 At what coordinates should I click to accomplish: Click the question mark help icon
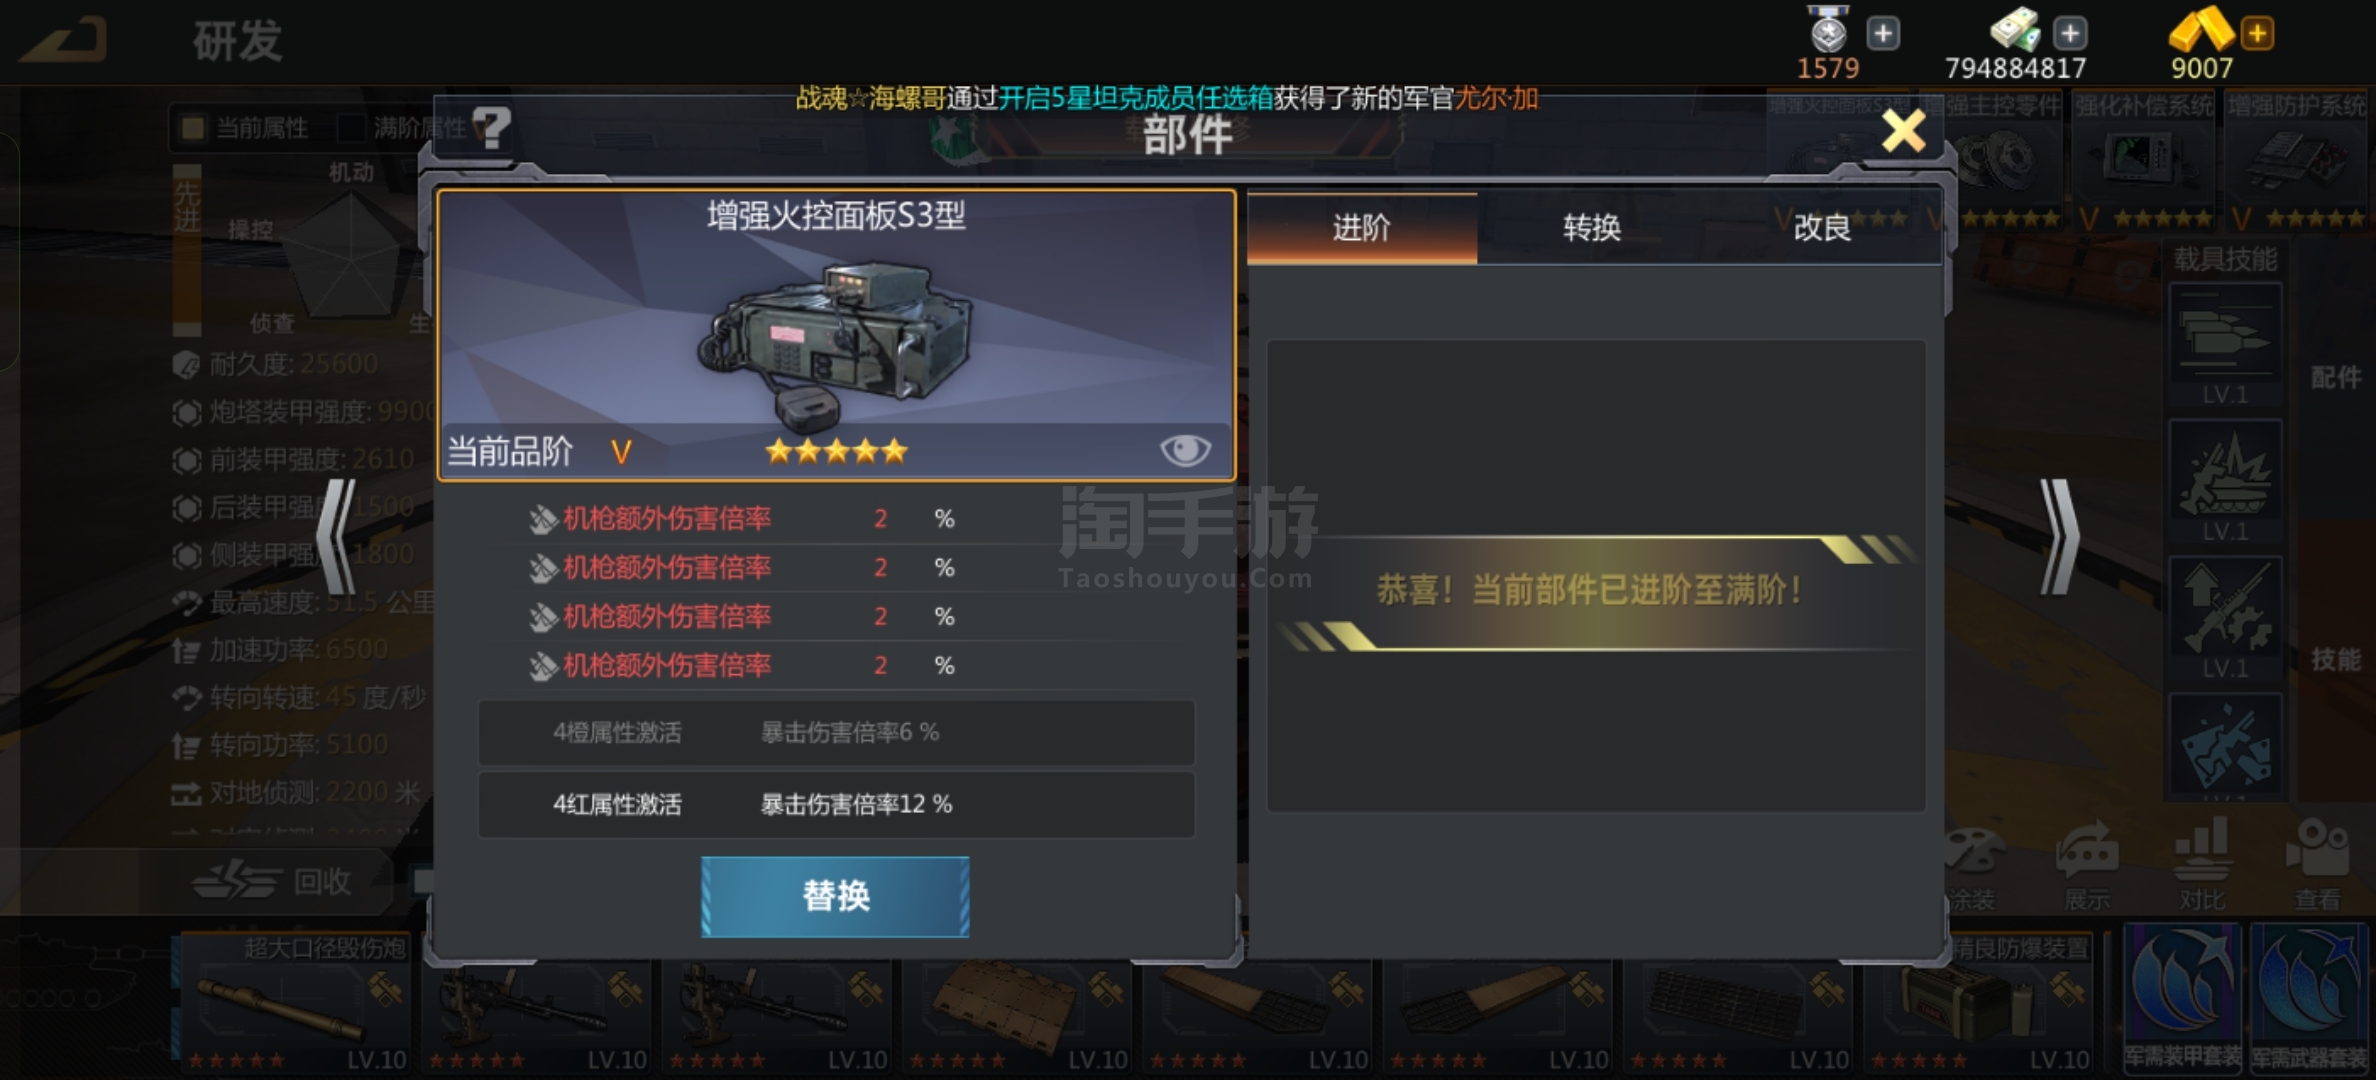click(491, 129)
